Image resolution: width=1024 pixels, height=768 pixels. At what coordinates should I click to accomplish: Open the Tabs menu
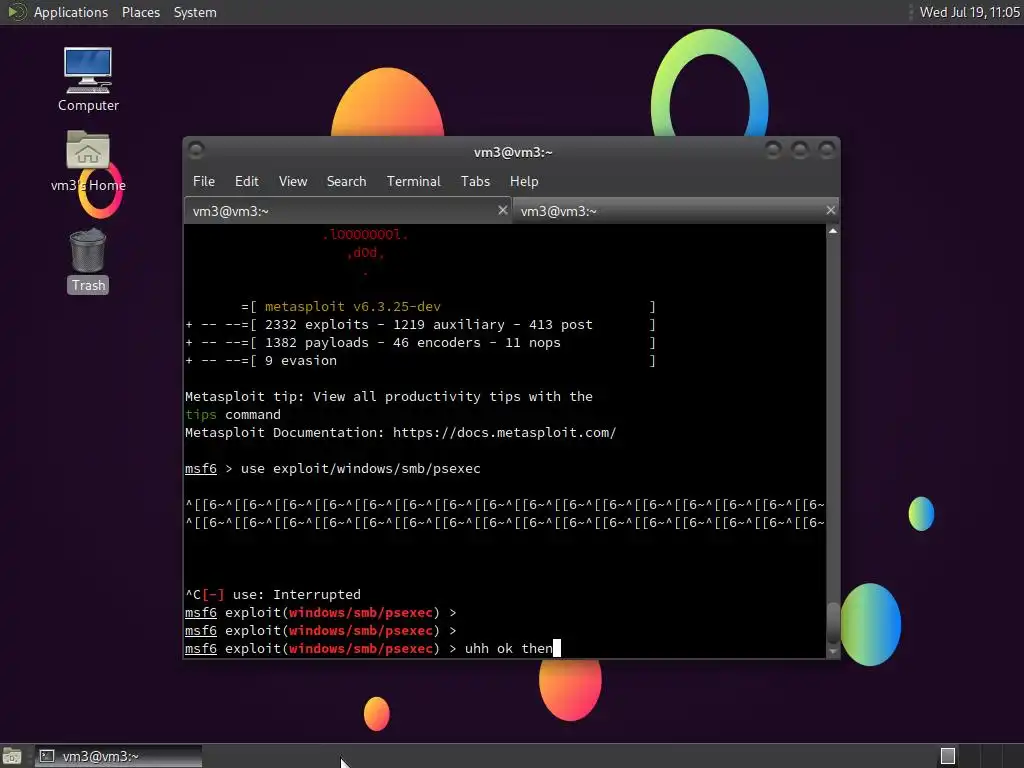(x=475, y=182)
